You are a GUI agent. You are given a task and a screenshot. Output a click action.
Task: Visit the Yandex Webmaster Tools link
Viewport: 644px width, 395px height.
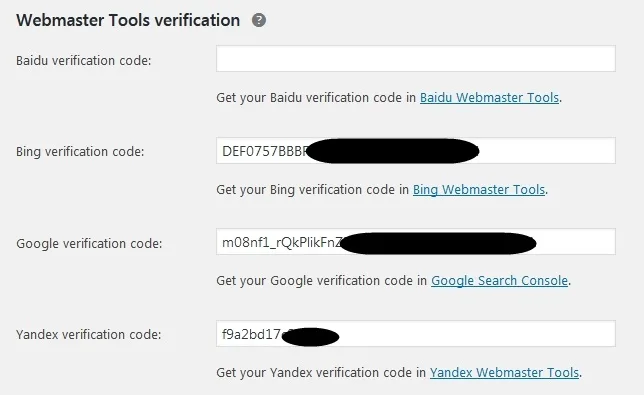(504, 373)
